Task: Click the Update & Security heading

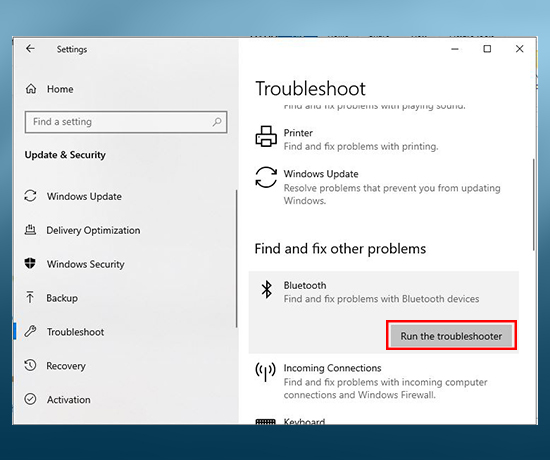Action: coord(65,155)
